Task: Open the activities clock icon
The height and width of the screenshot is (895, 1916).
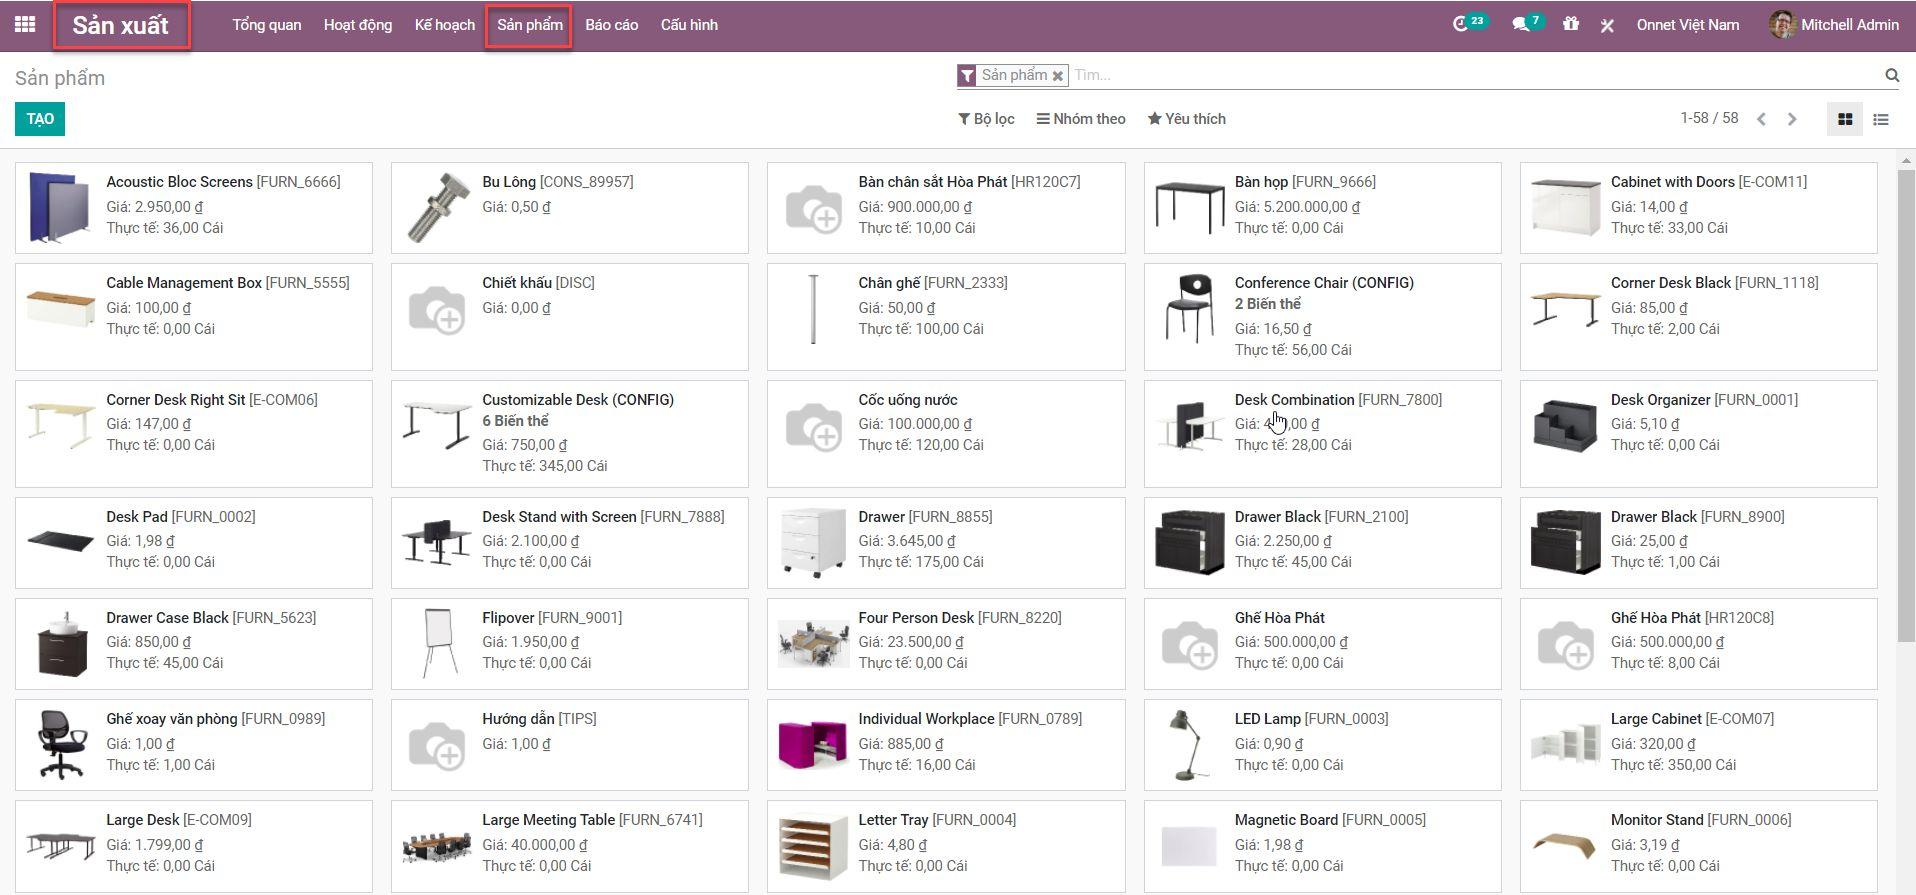Action: 1460,25
